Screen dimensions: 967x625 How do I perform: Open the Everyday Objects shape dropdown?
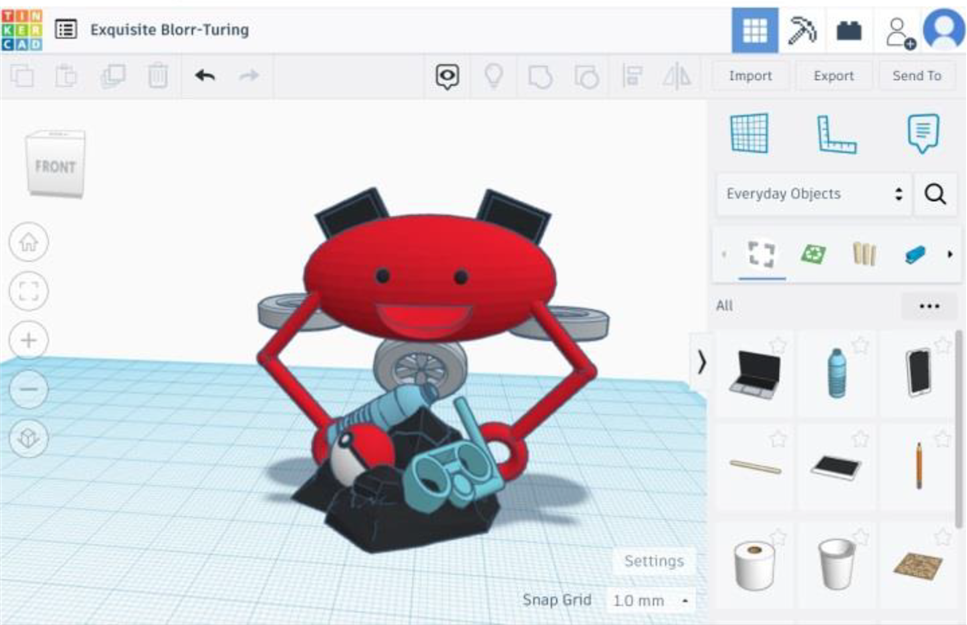click(x=814, y=194)
